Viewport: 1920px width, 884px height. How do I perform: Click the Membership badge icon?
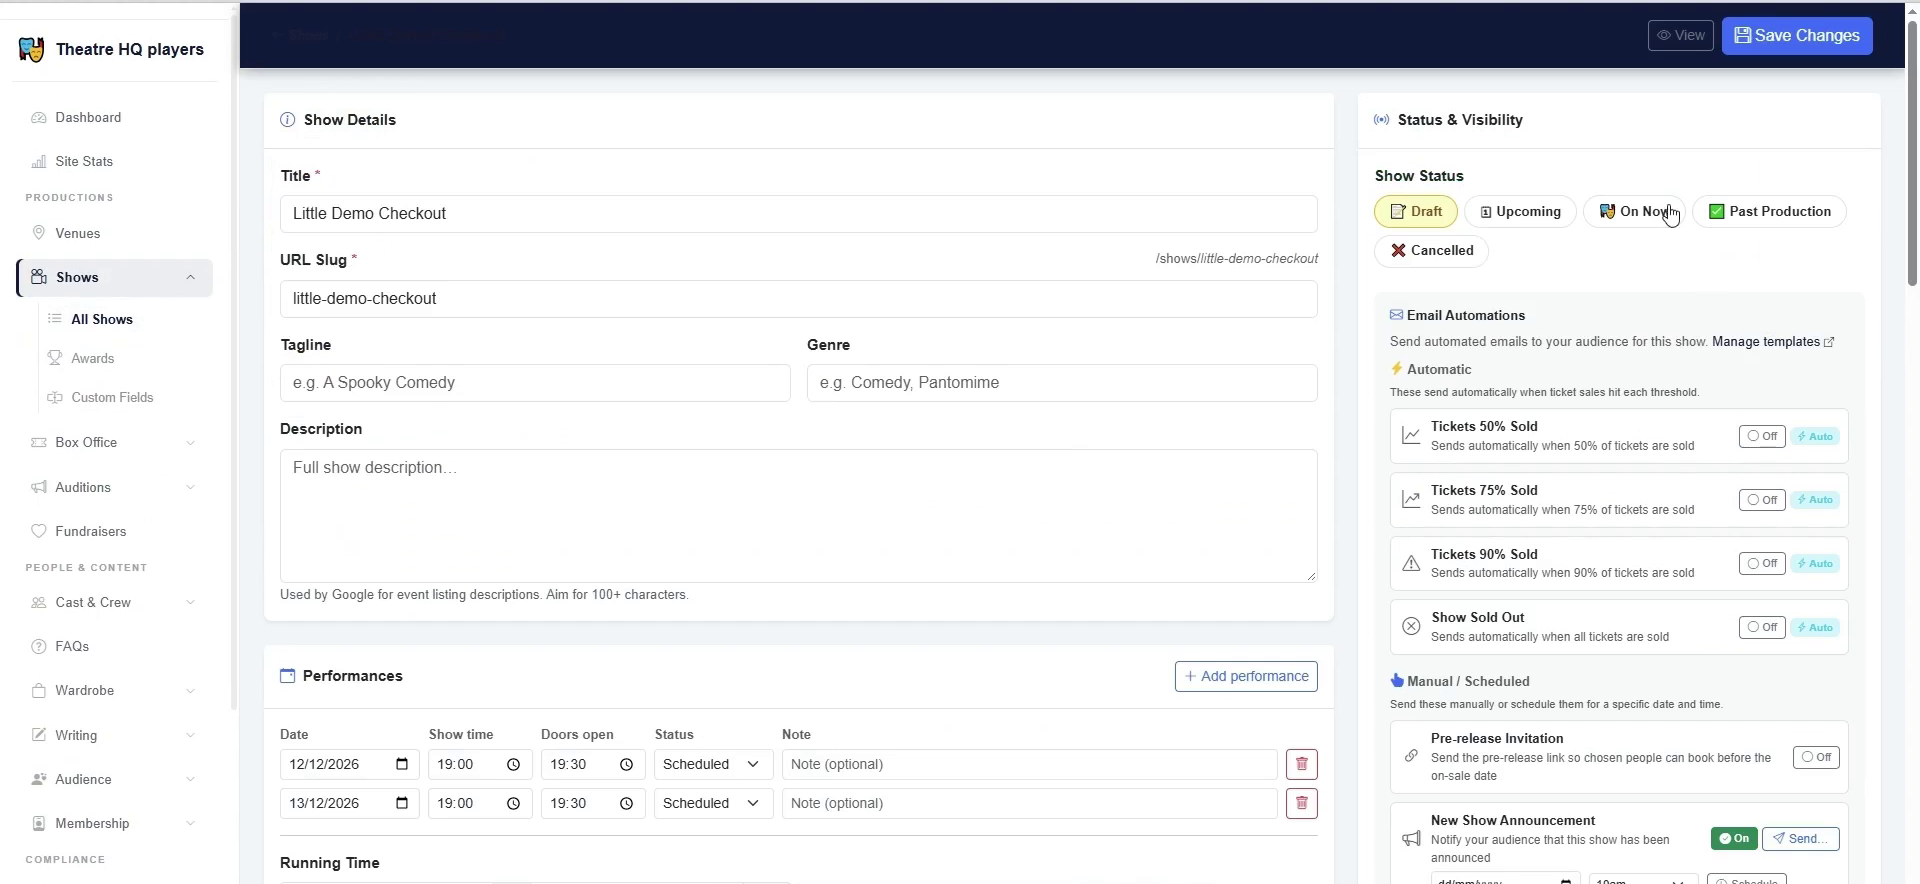39,823
